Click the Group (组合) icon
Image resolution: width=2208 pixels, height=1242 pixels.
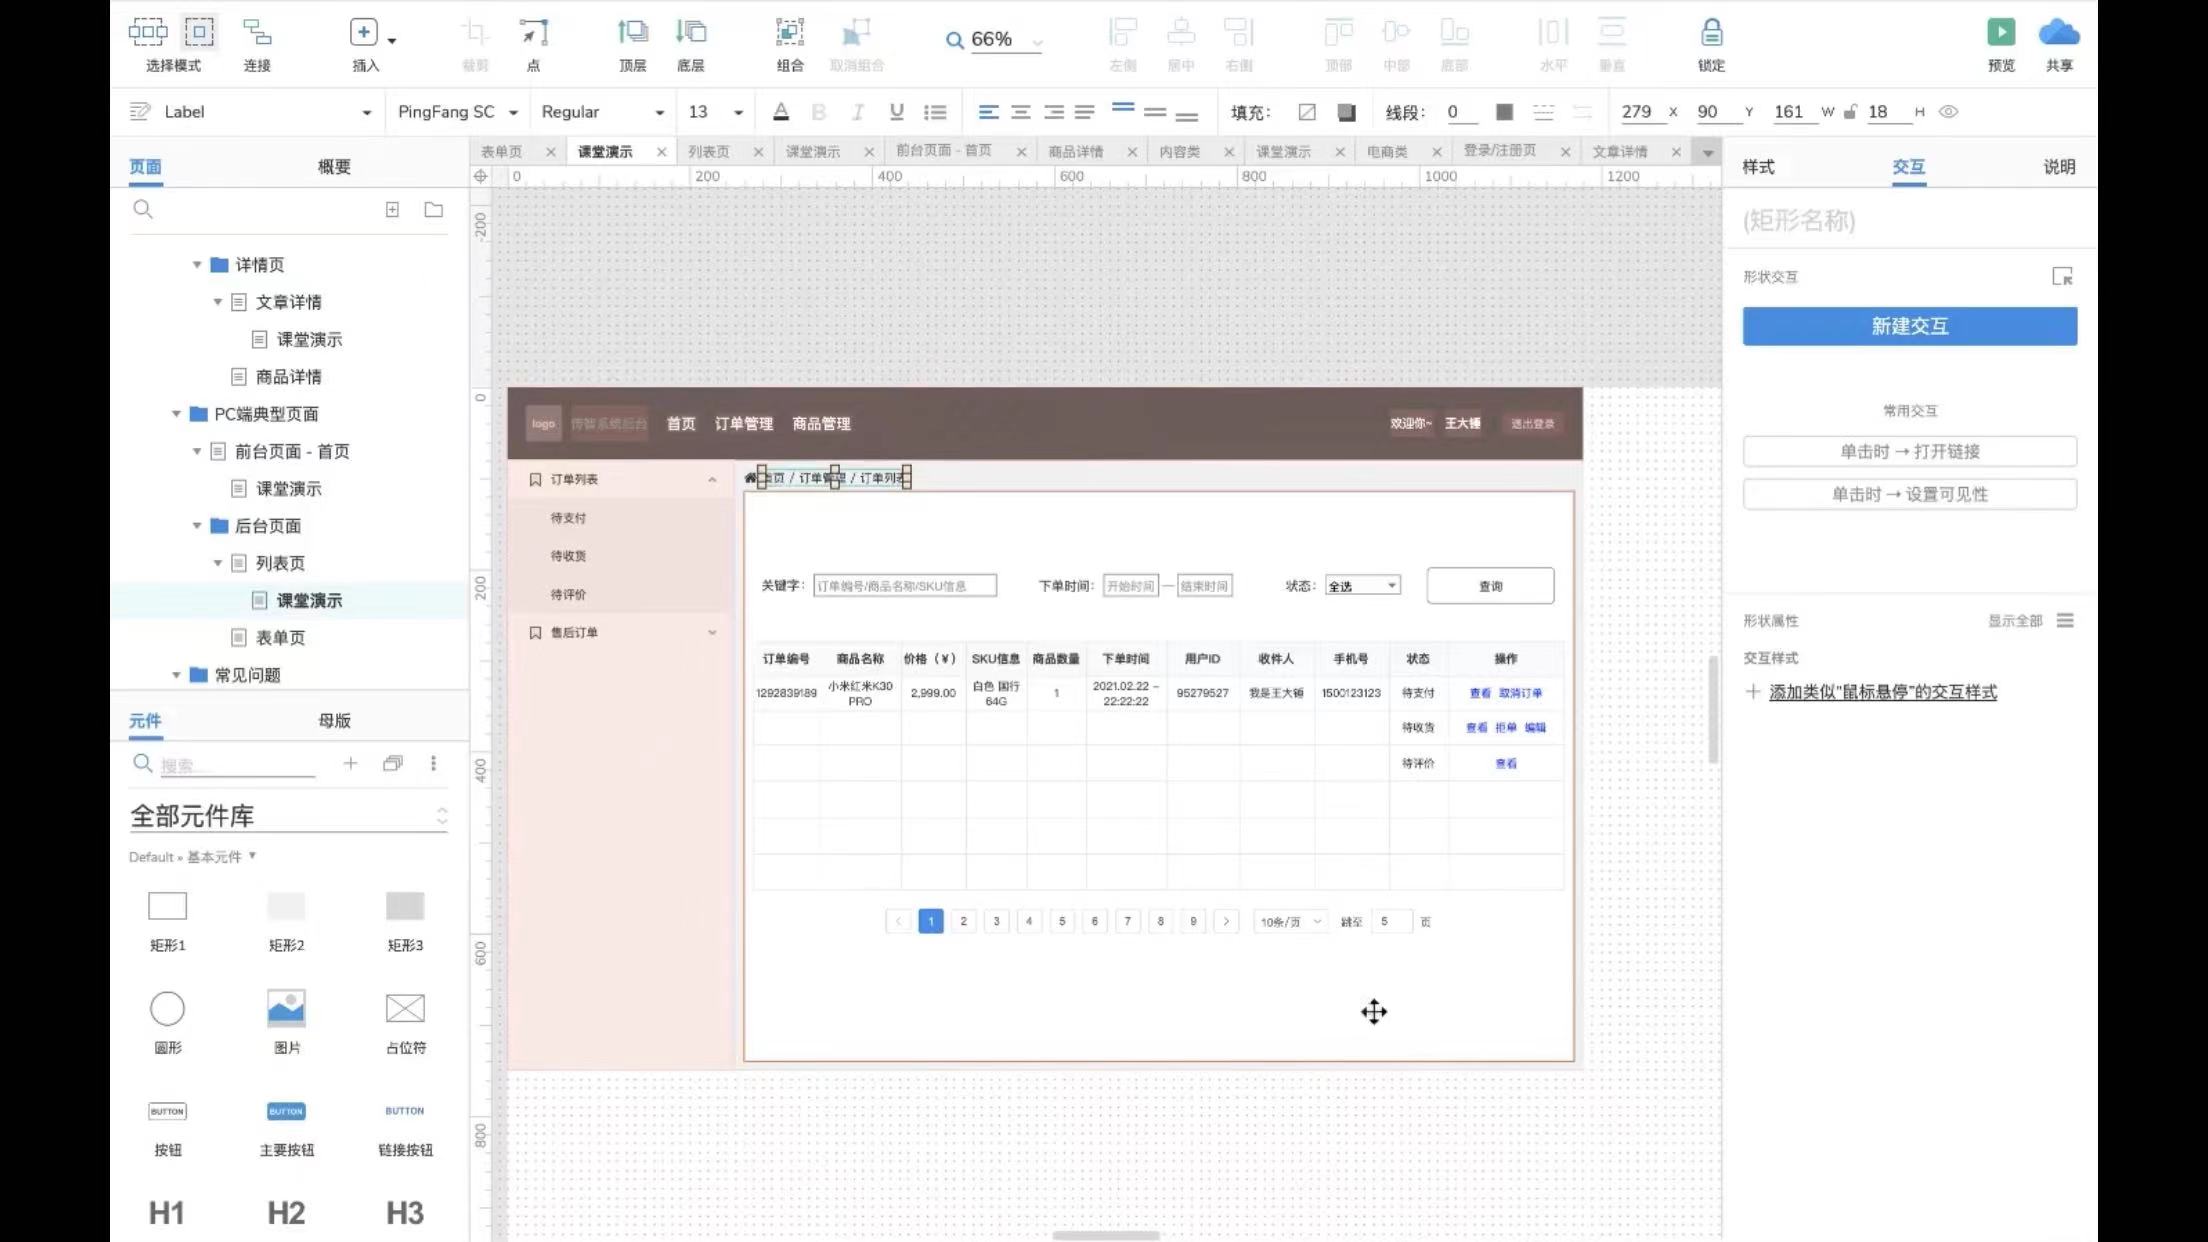789,33
